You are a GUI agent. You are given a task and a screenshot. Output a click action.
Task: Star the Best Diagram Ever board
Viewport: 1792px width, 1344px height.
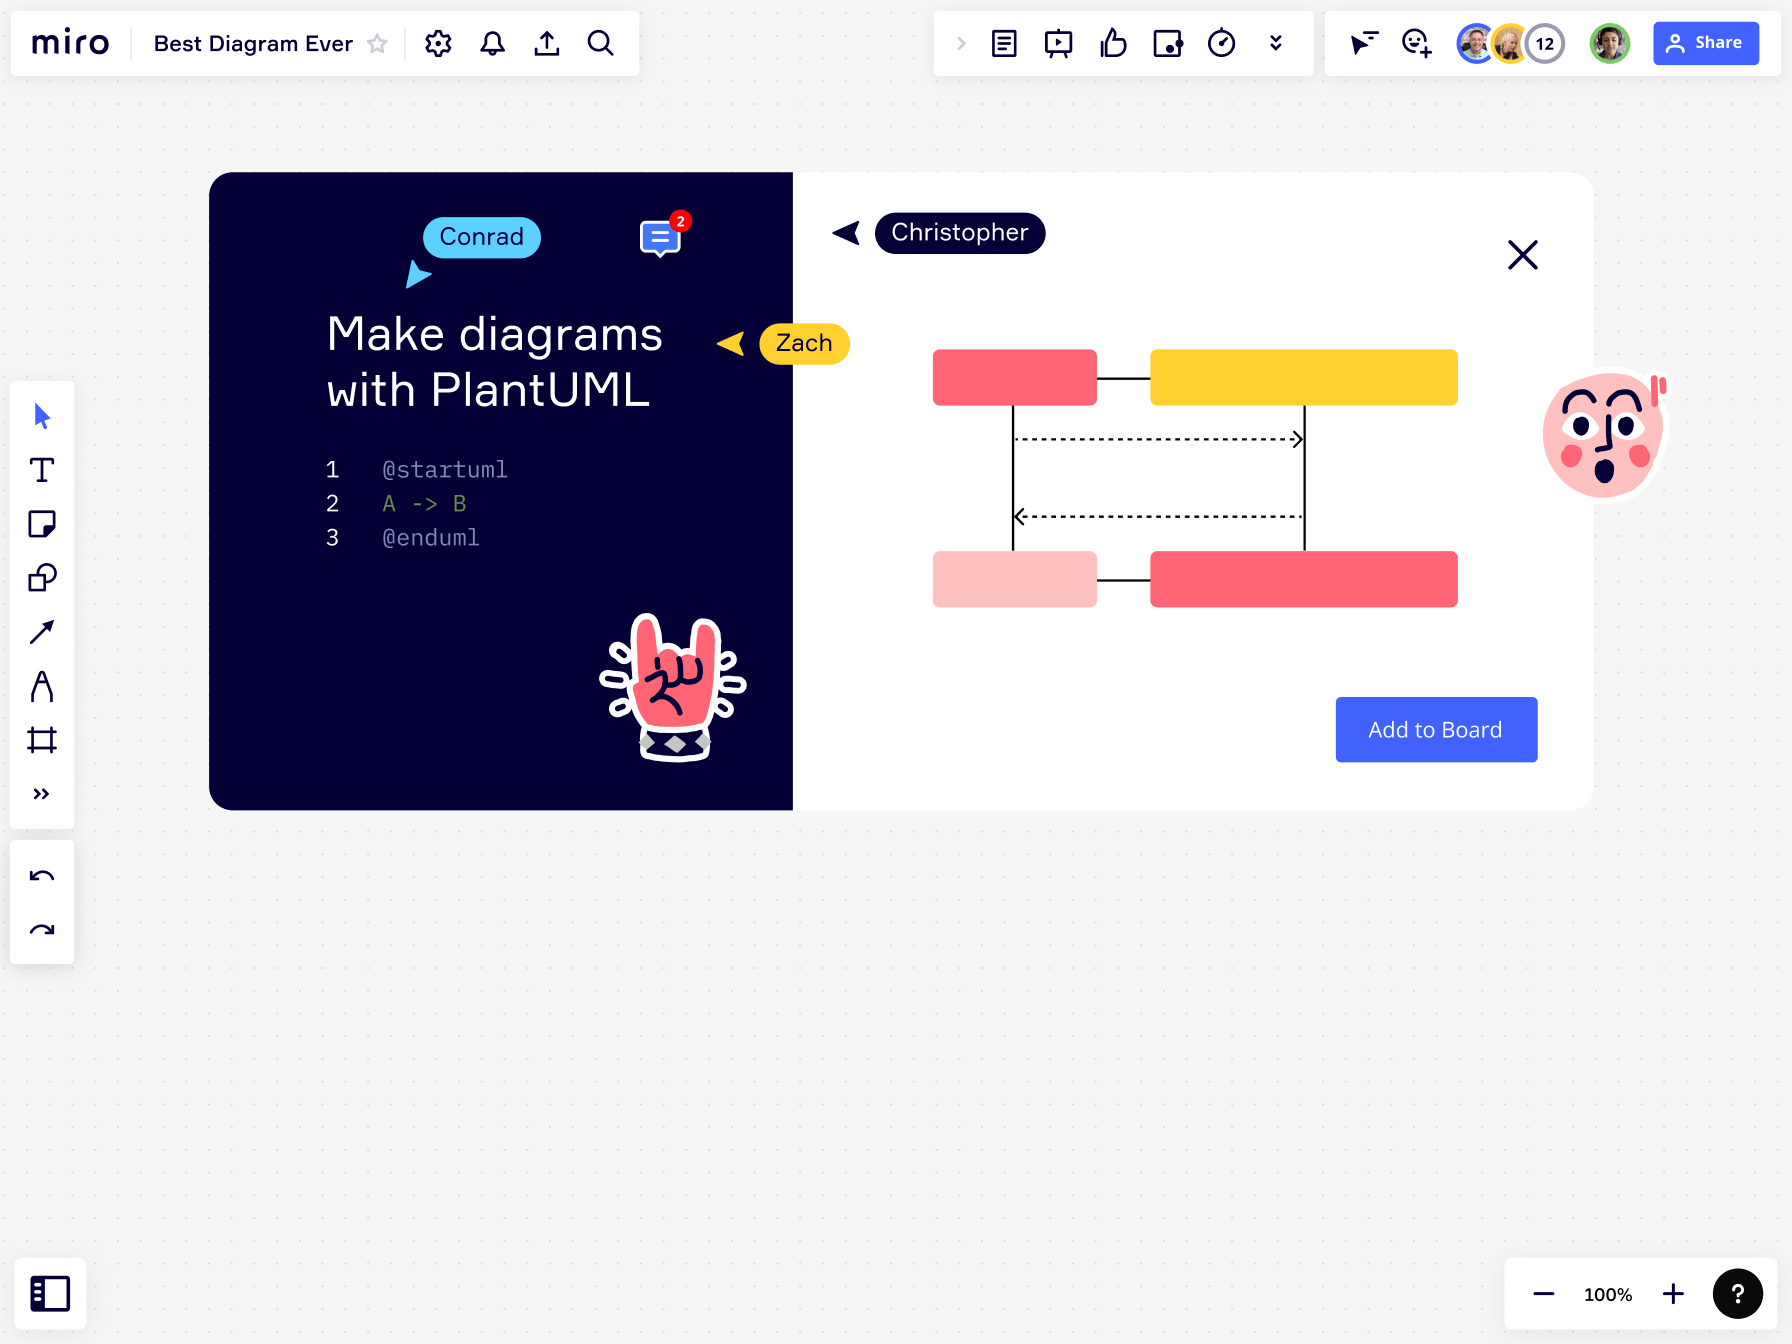point(377,43)
